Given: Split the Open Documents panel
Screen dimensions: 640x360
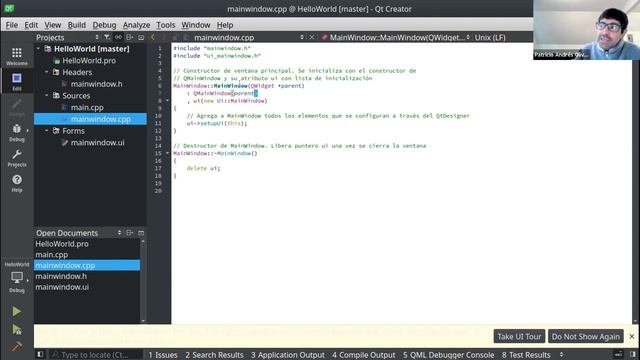Looking at the screenshot, I should (130, 233).
